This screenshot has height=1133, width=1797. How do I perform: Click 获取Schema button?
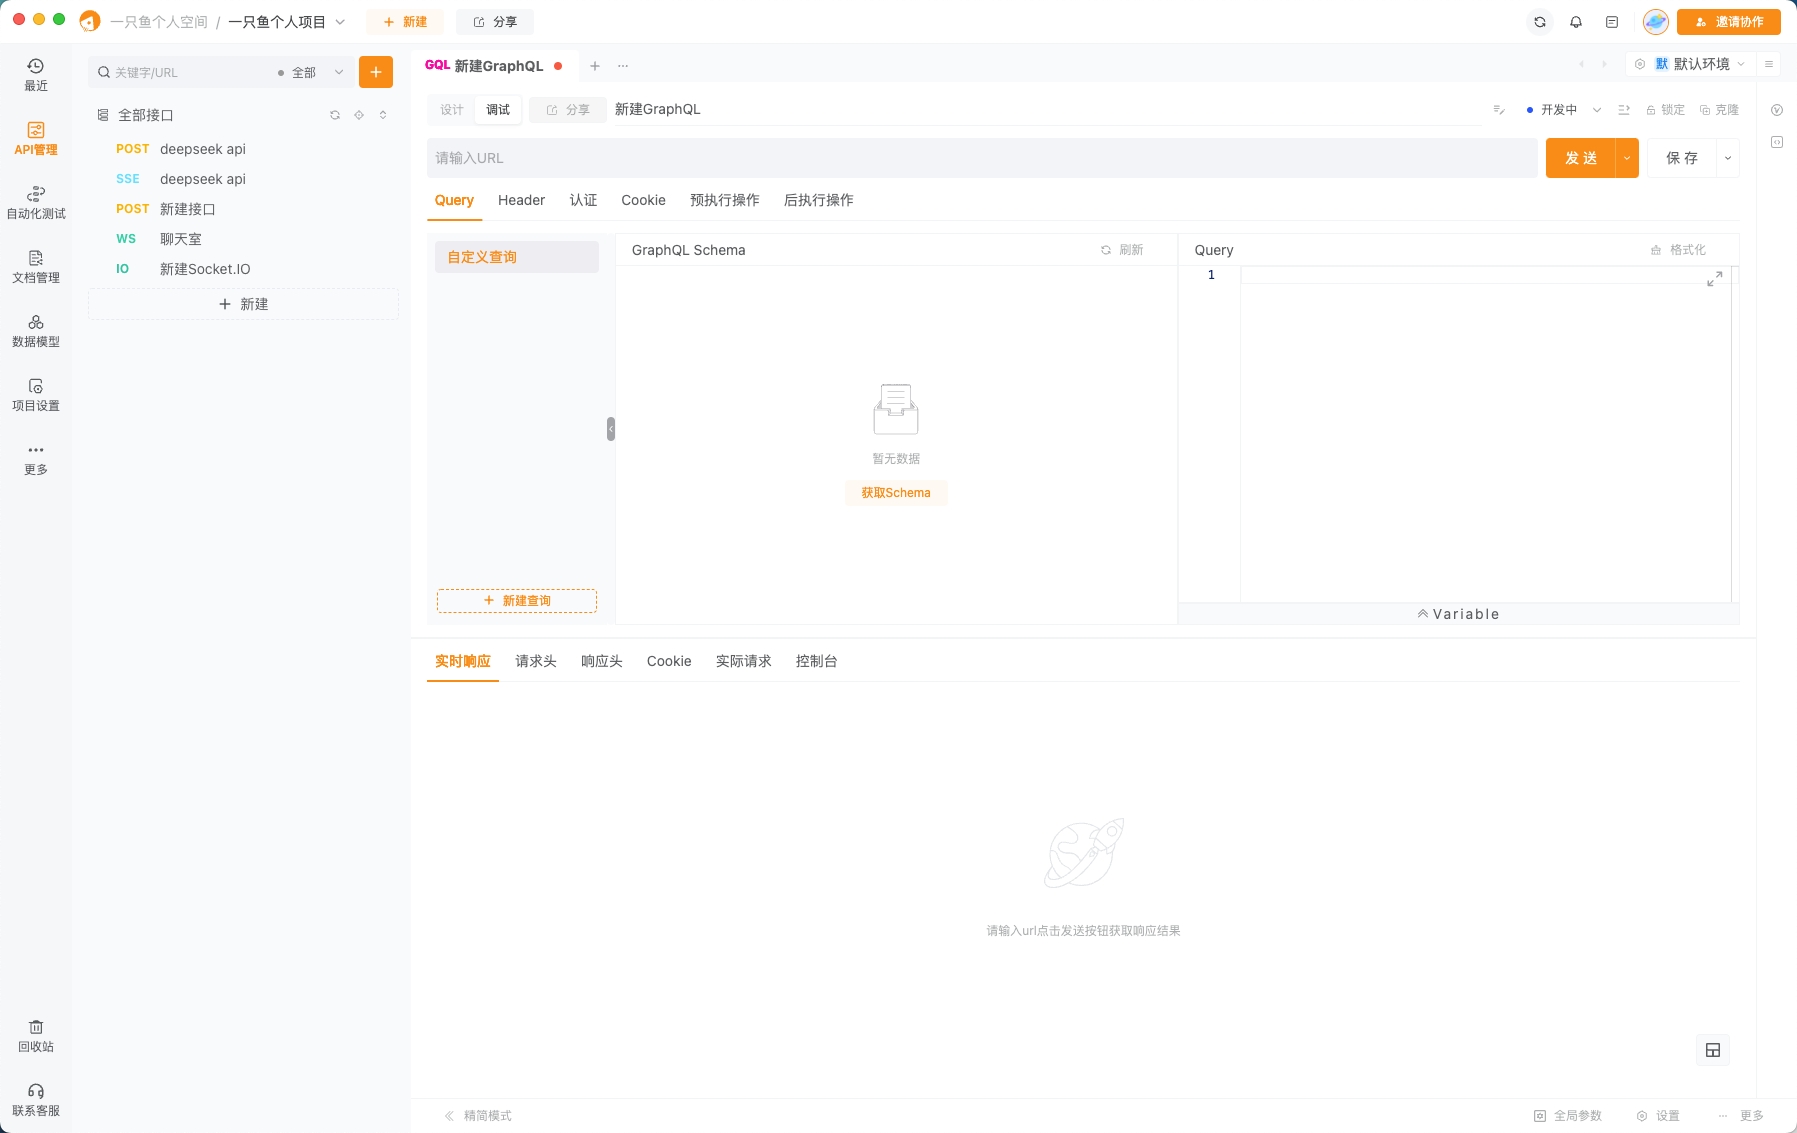click(896, 493)
